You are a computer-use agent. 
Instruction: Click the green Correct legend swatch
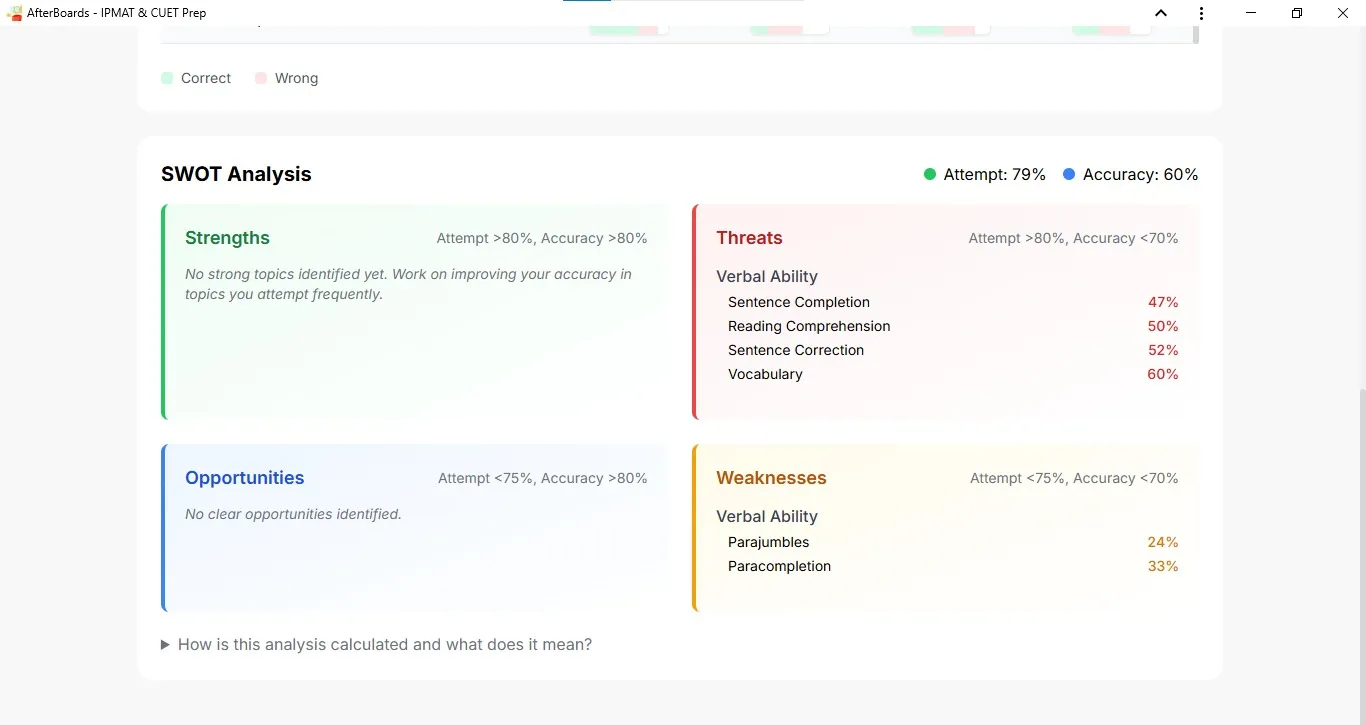167,78
